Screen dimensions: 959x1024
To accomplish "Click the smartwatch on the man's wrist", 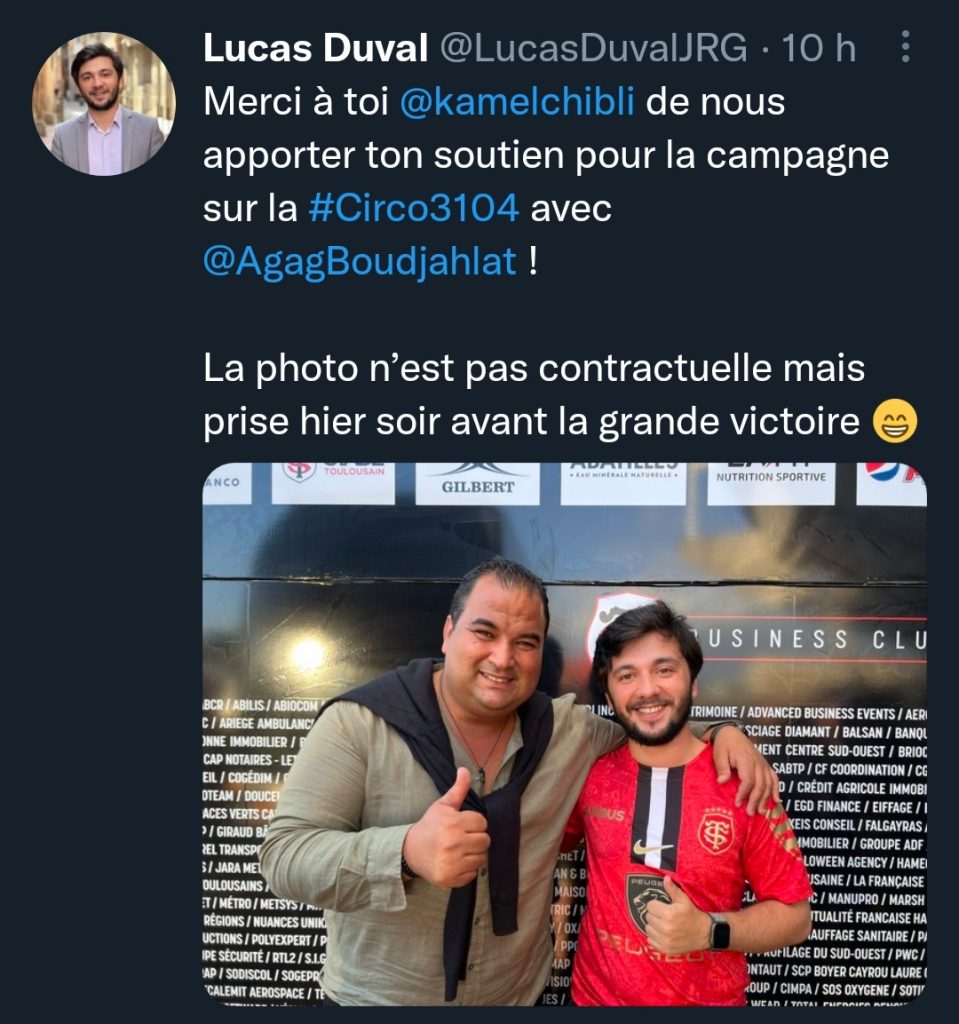I will (719, 931).
